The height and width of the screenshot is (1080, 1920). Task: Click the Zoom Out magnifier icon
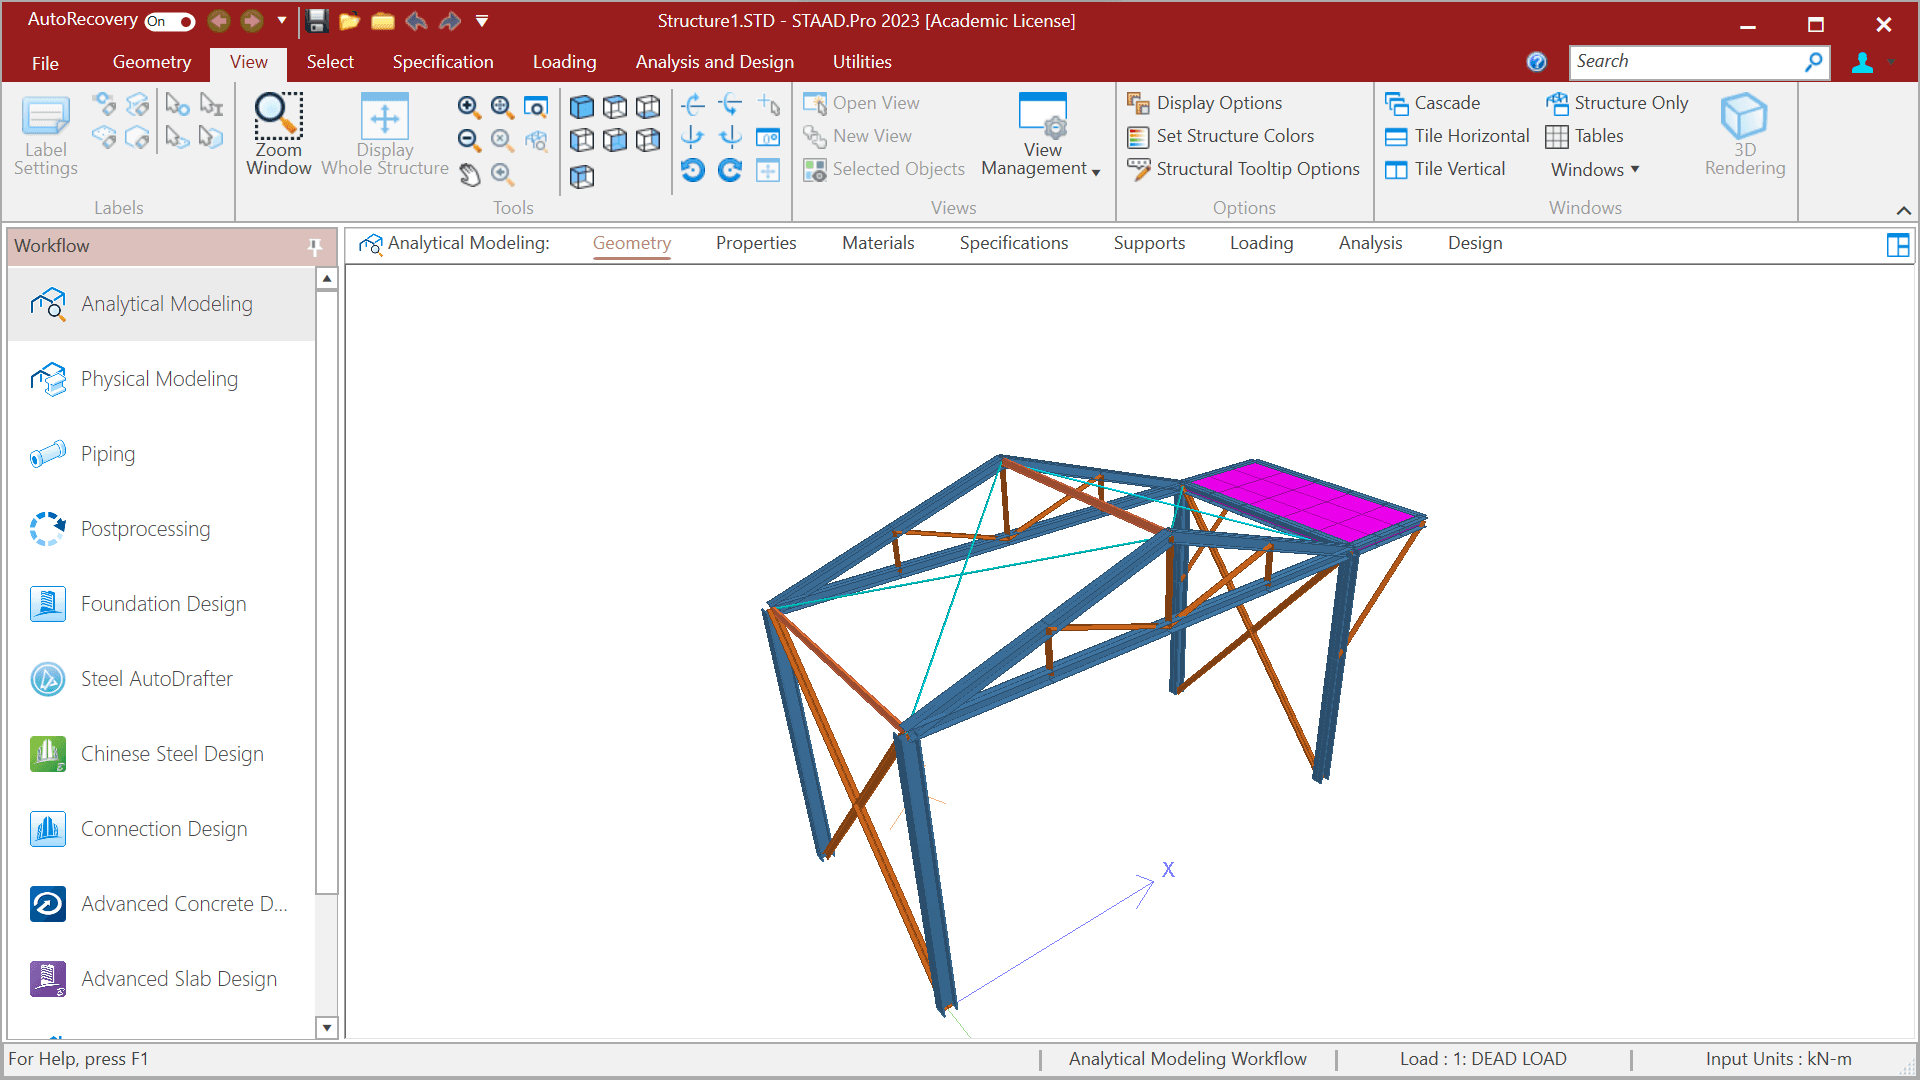point(468,140)
